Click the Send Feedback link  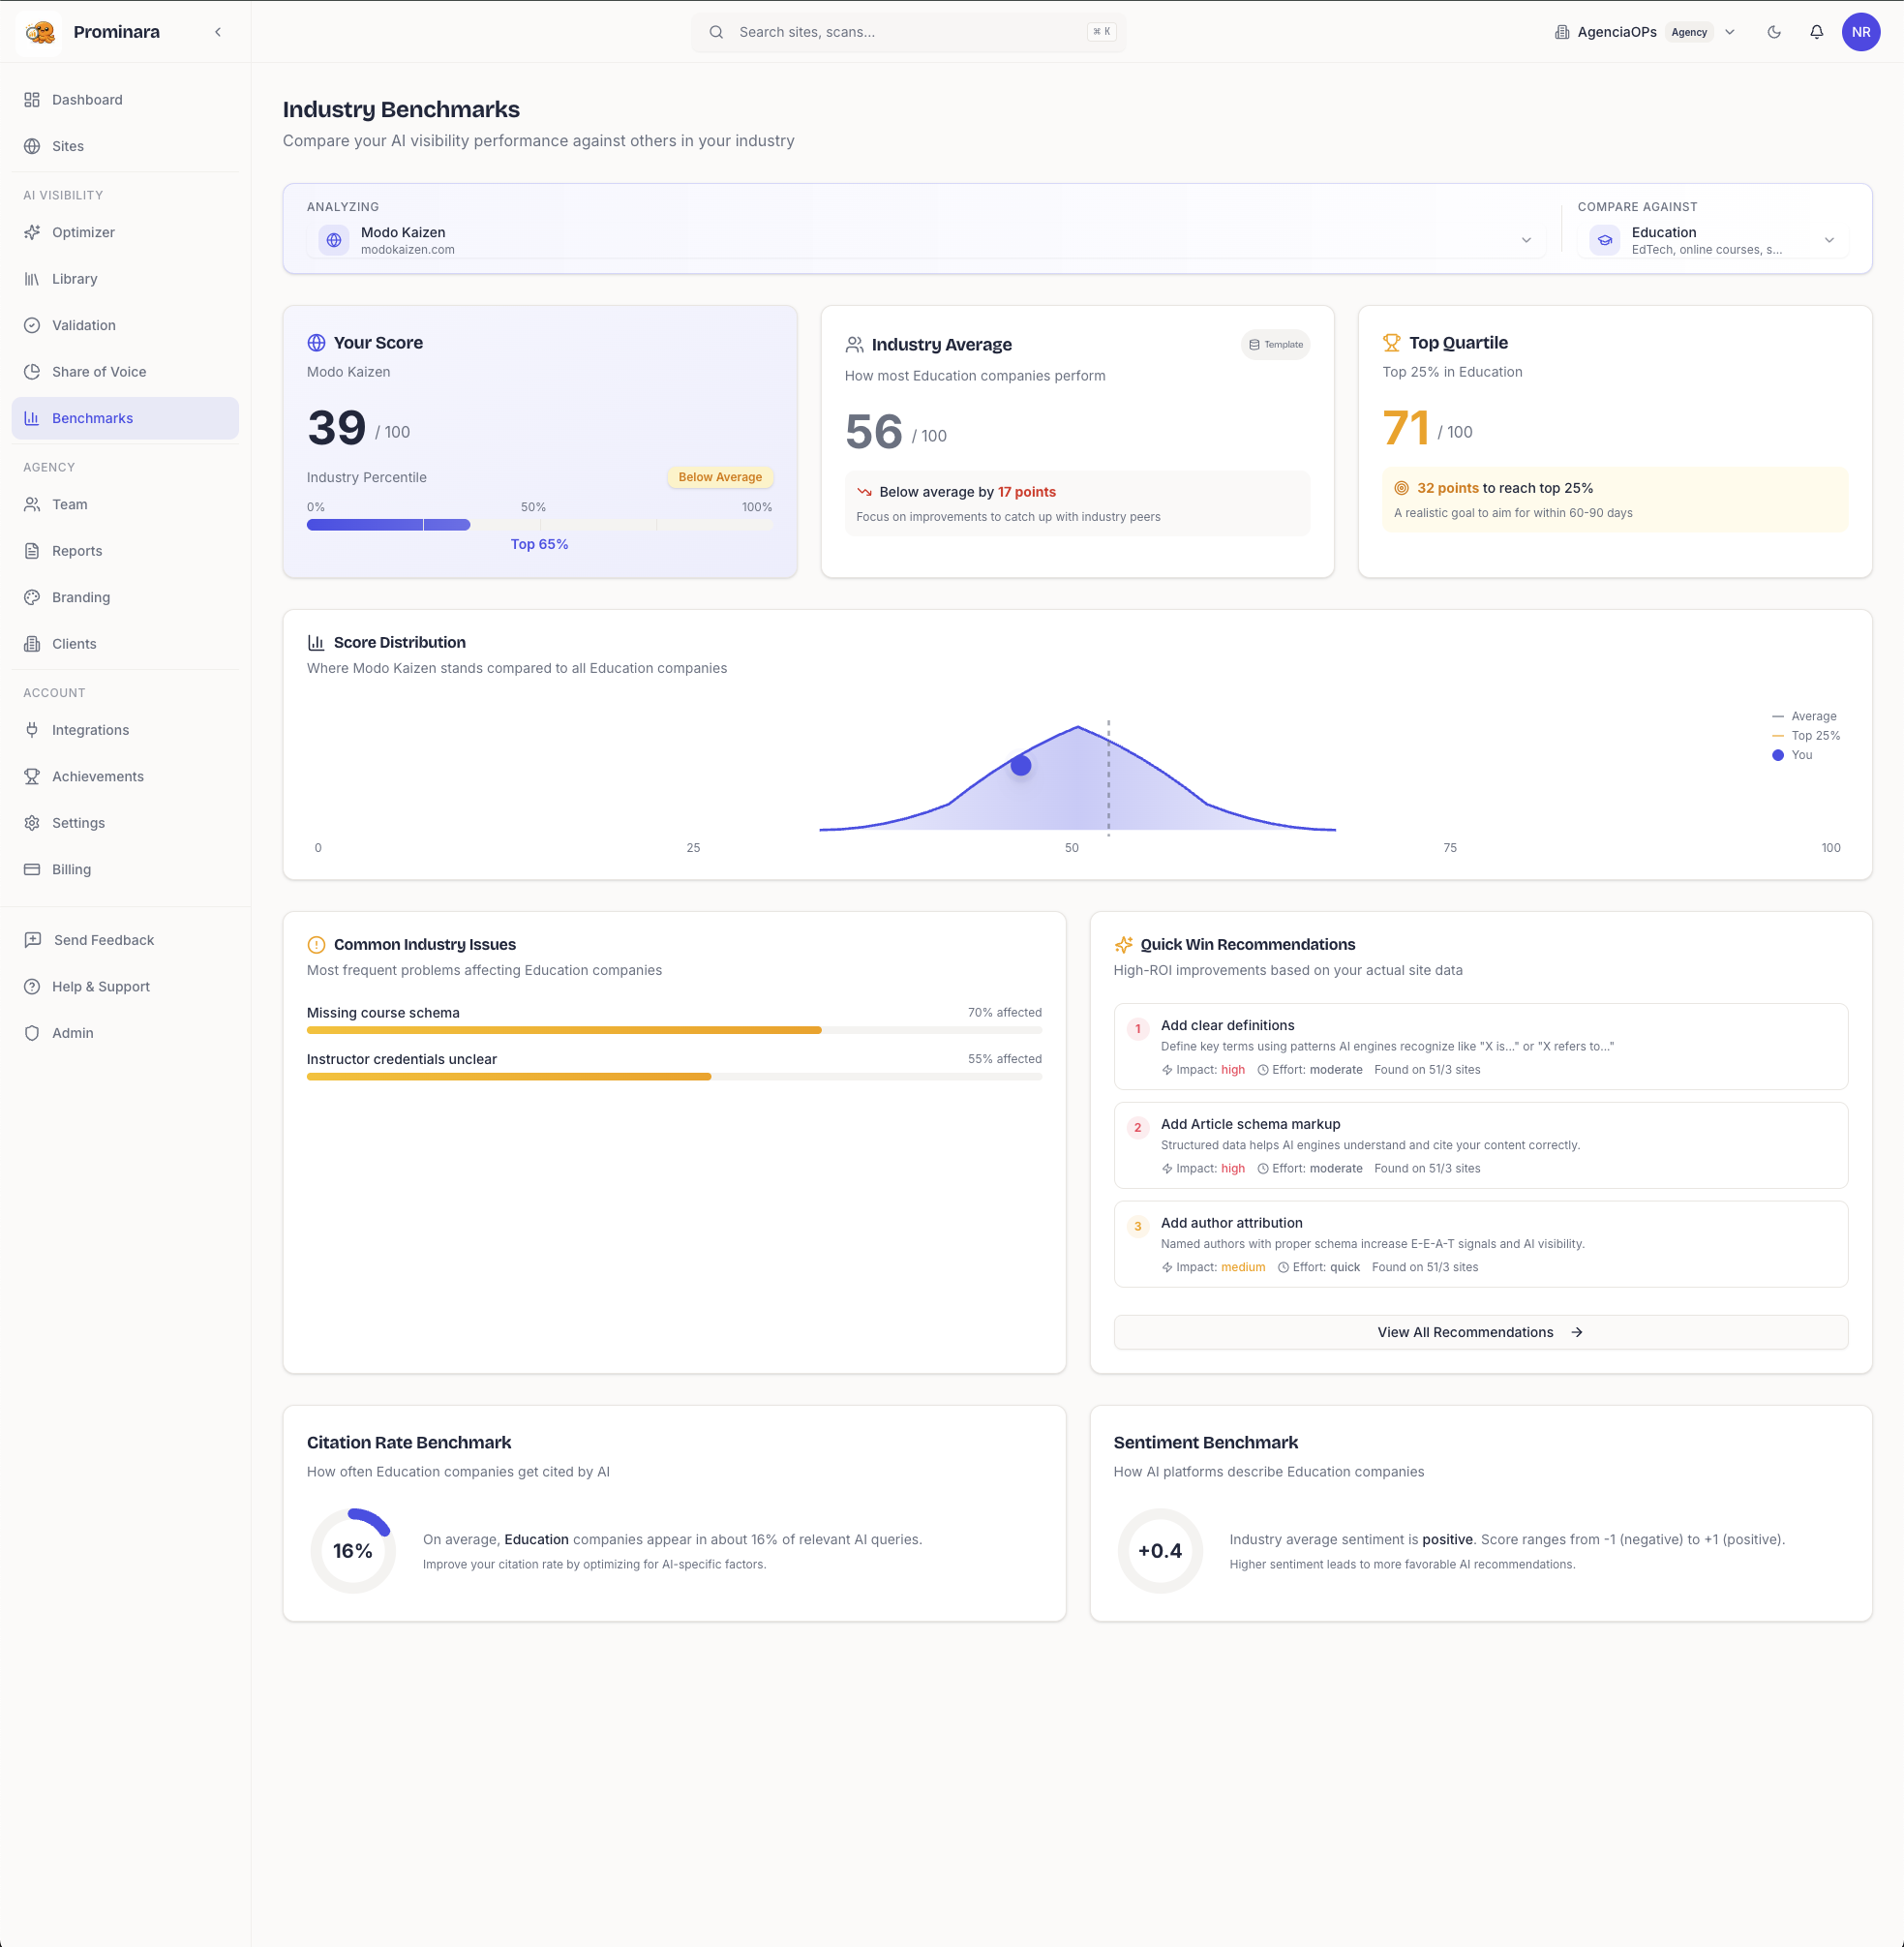pos(103,940)
